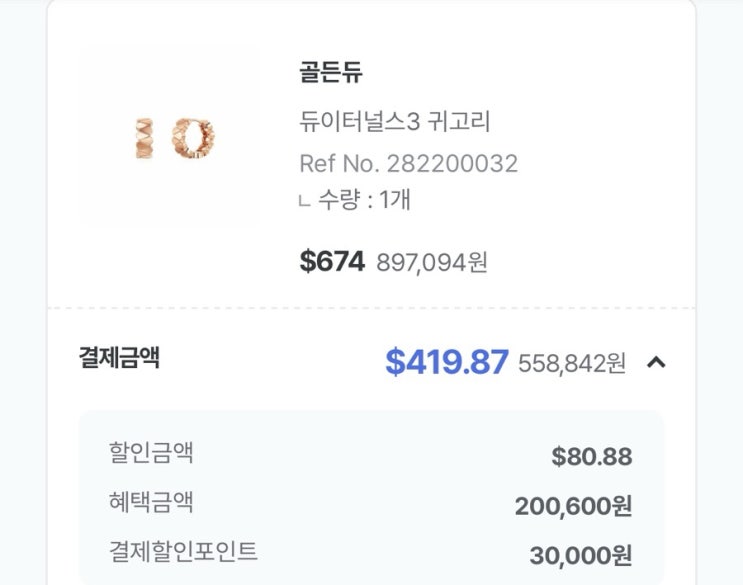
Task: Click the right hoop earring in the image
Action: pyautogui.click(x=195, y=136)
